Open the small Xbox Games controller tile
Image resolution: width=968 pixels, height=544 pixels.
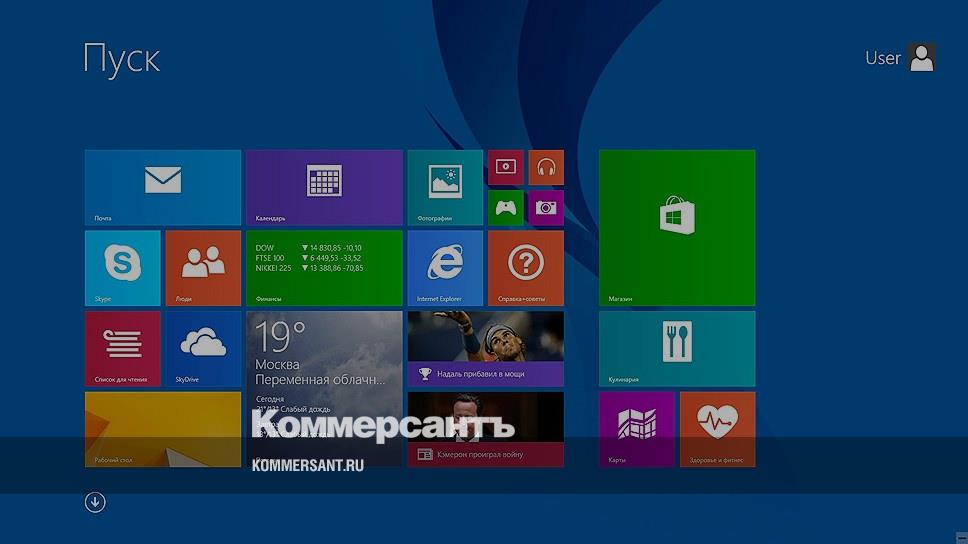point(506,208)
